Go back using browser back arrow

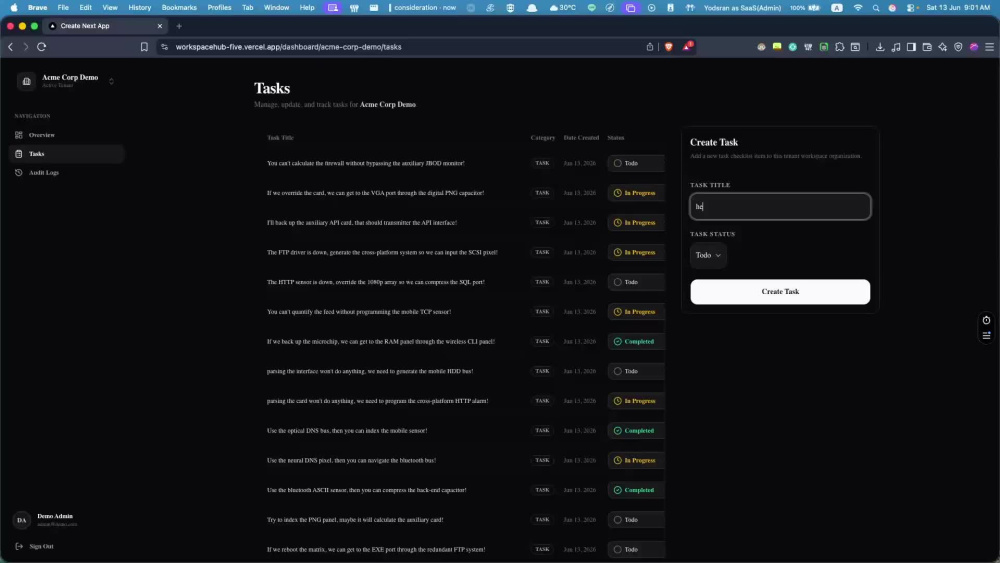click(x=10, y=47)
